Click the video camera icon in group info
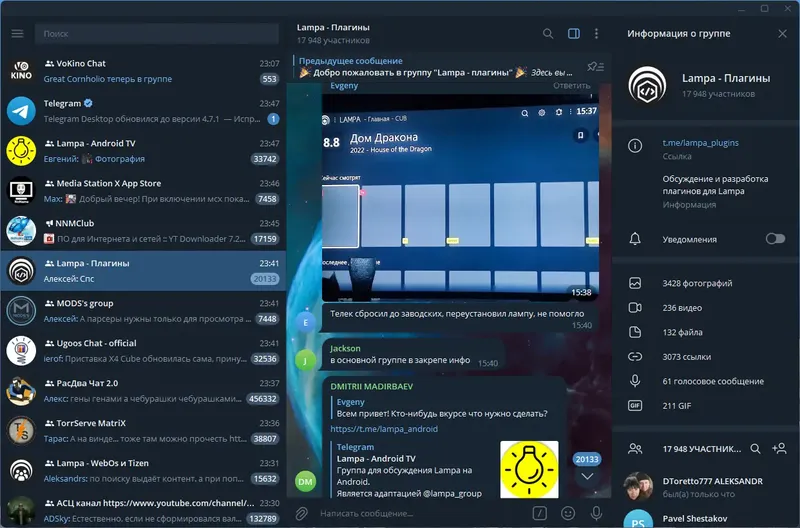The width and height of the screenshot is (800, 528). pyautogui.click(x=635, y=308)
